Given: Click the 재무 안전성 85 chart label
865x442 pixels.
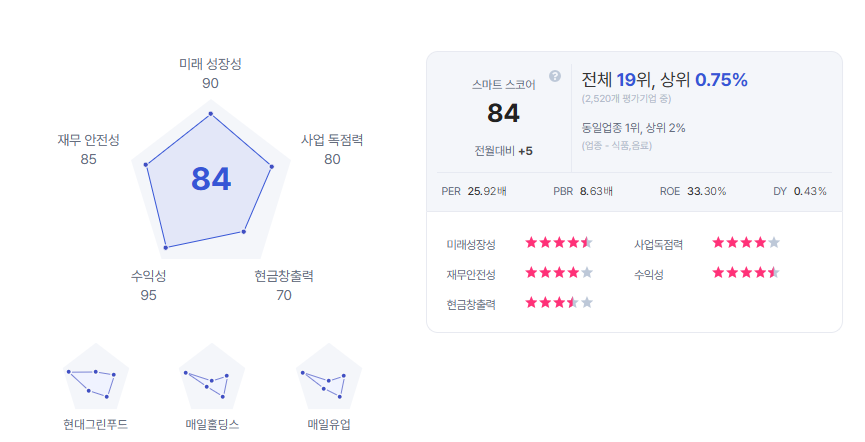Looking at the screenshot, I should click(88, 150).
